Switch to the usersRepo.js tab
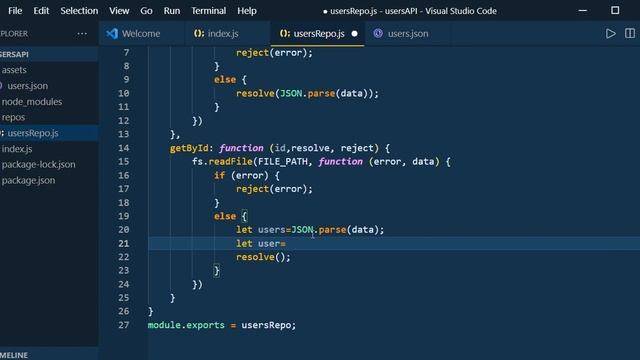The width and height of the screenshot is (640, 360). (x=319, y=33)
